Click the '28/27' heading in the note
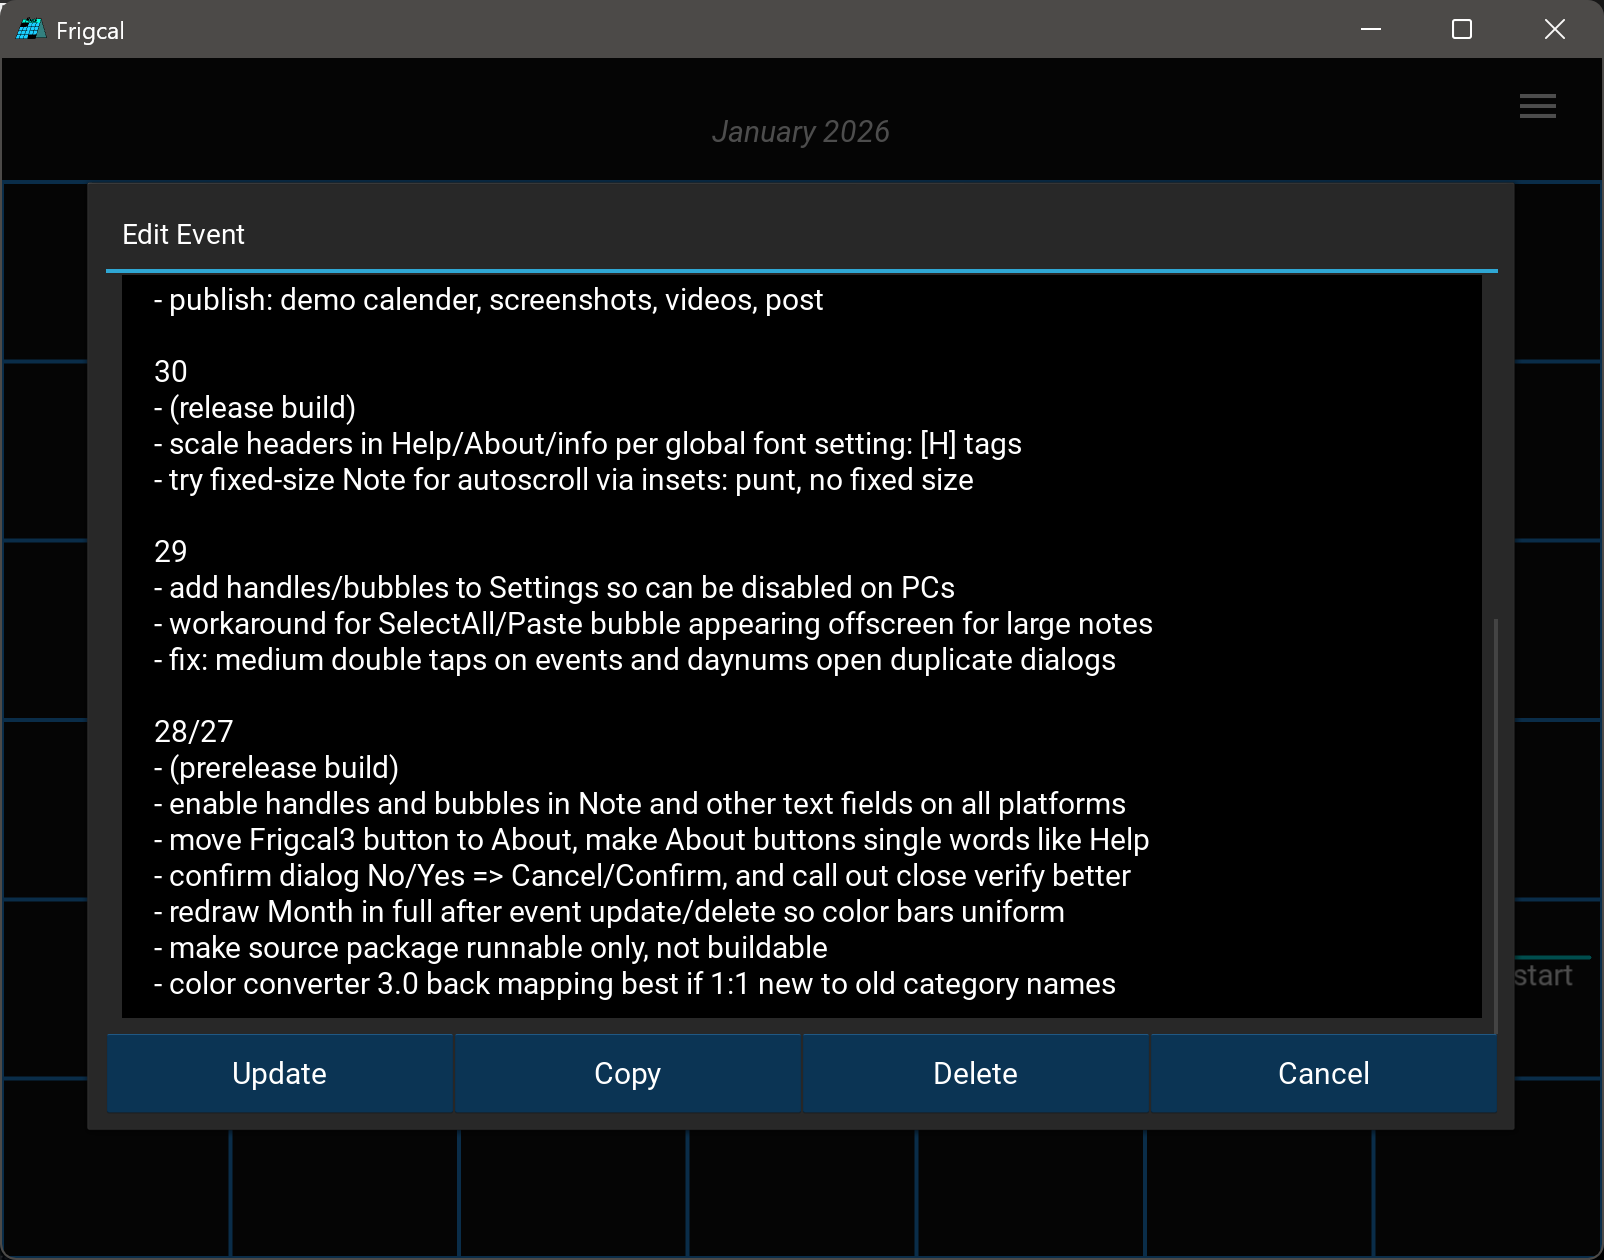The image size is (1604, 1260). [193, 732]
